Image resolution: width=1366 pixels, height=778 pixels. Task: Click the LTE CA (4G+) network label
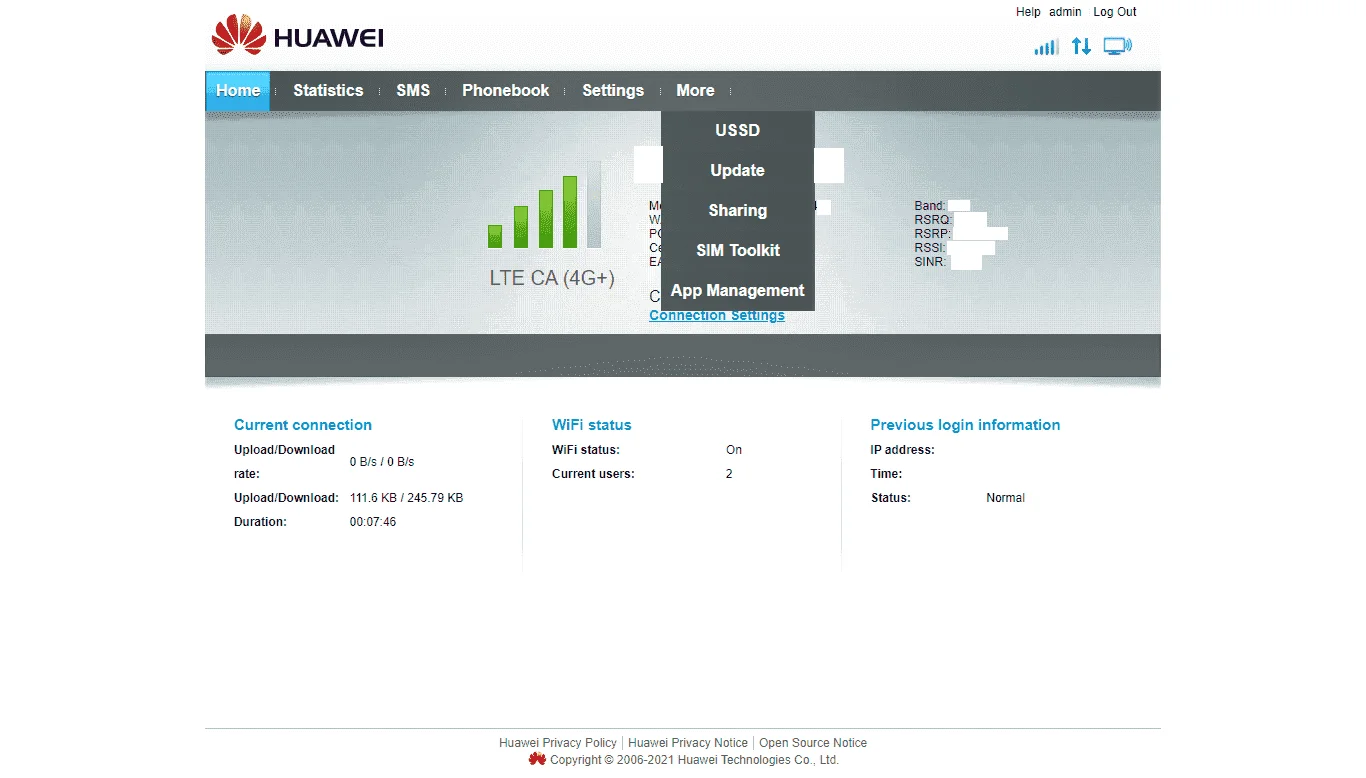click(x=552, y=278)
